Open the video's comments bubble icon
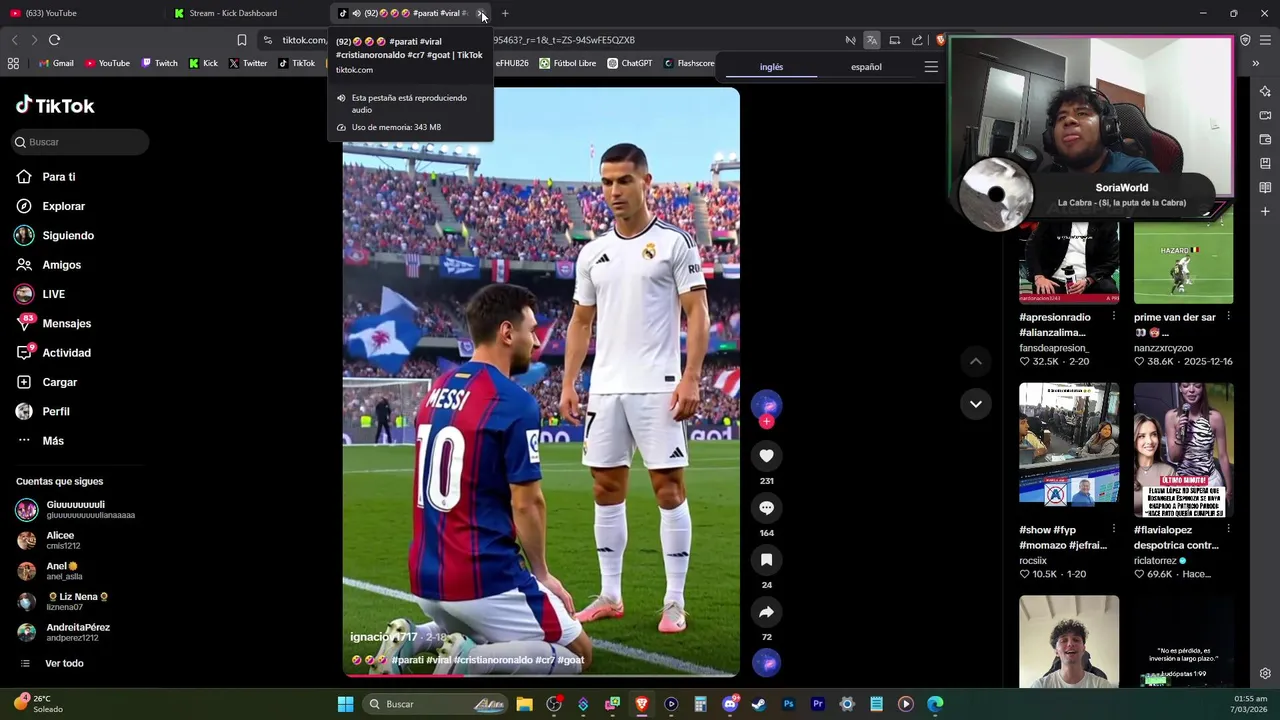 (766, 508)
